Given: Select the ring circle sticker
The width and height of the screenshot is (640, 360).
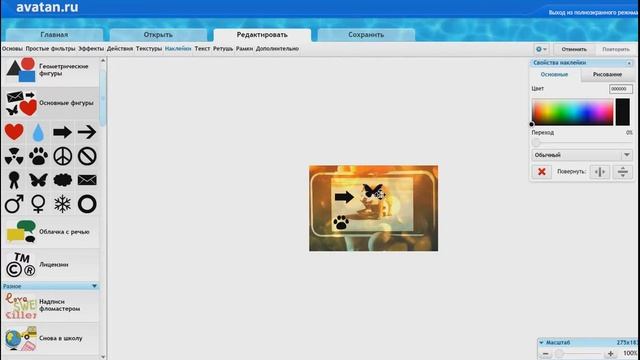Looking at the screenshot, I should coord(87,204).
